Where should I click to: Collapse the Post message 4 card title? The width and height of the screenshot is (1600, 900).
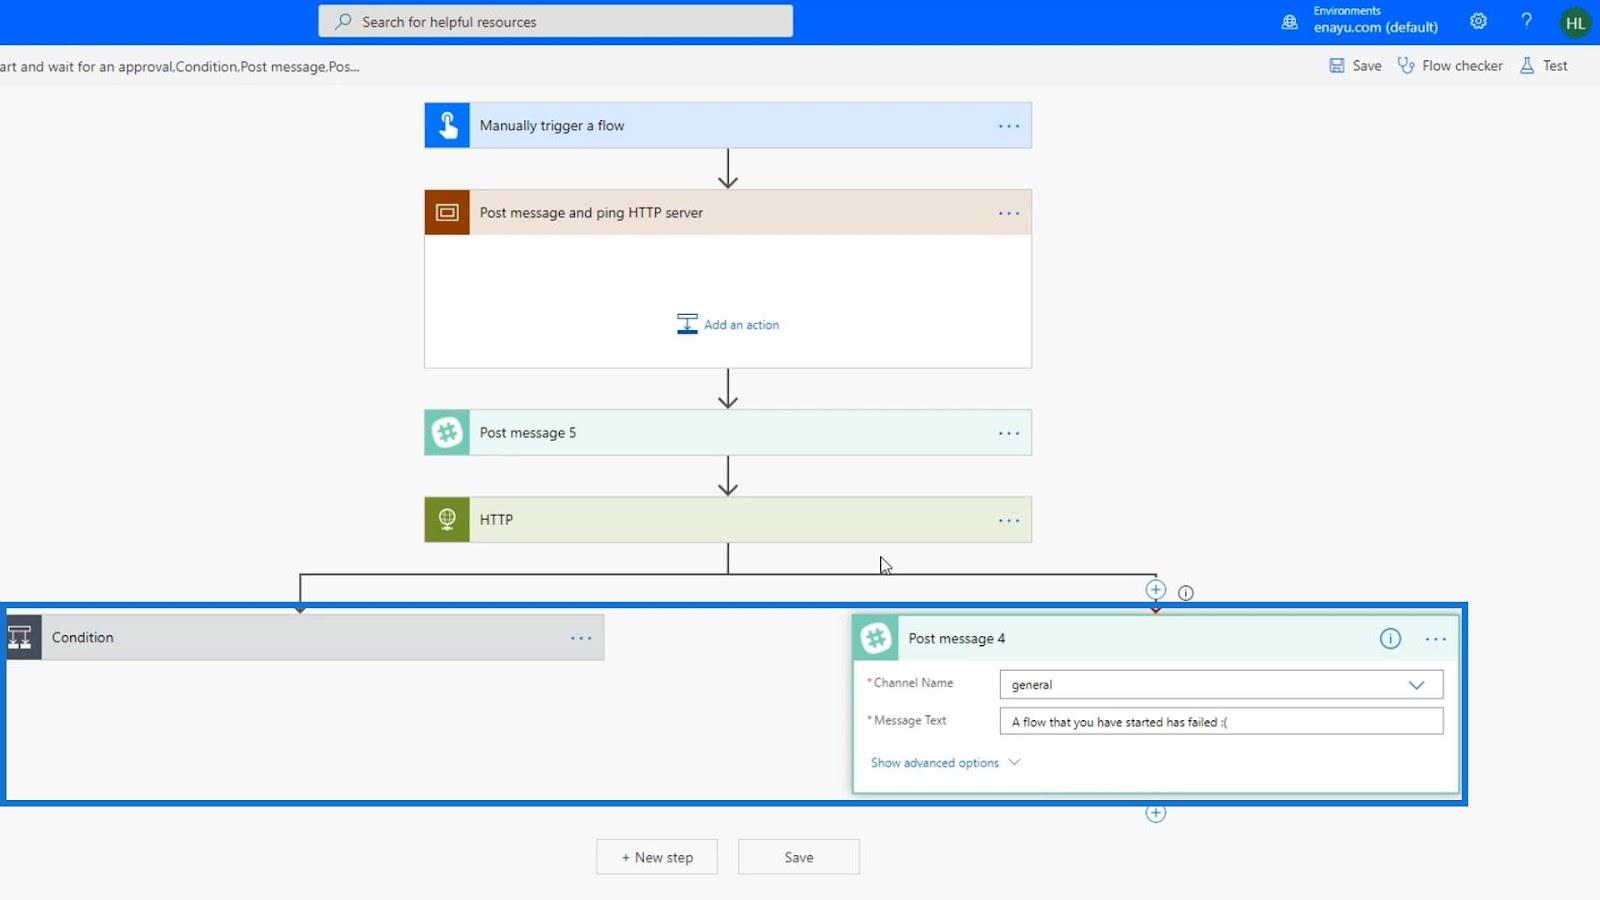(957, 639)
